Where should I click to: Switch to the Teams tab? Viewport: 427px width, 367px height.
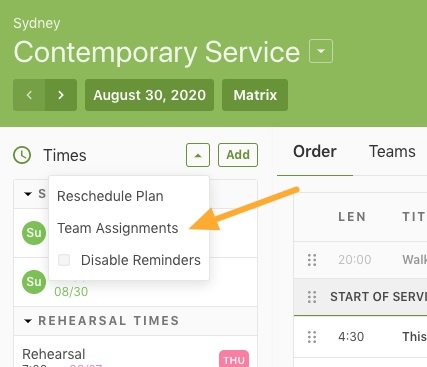392,152
